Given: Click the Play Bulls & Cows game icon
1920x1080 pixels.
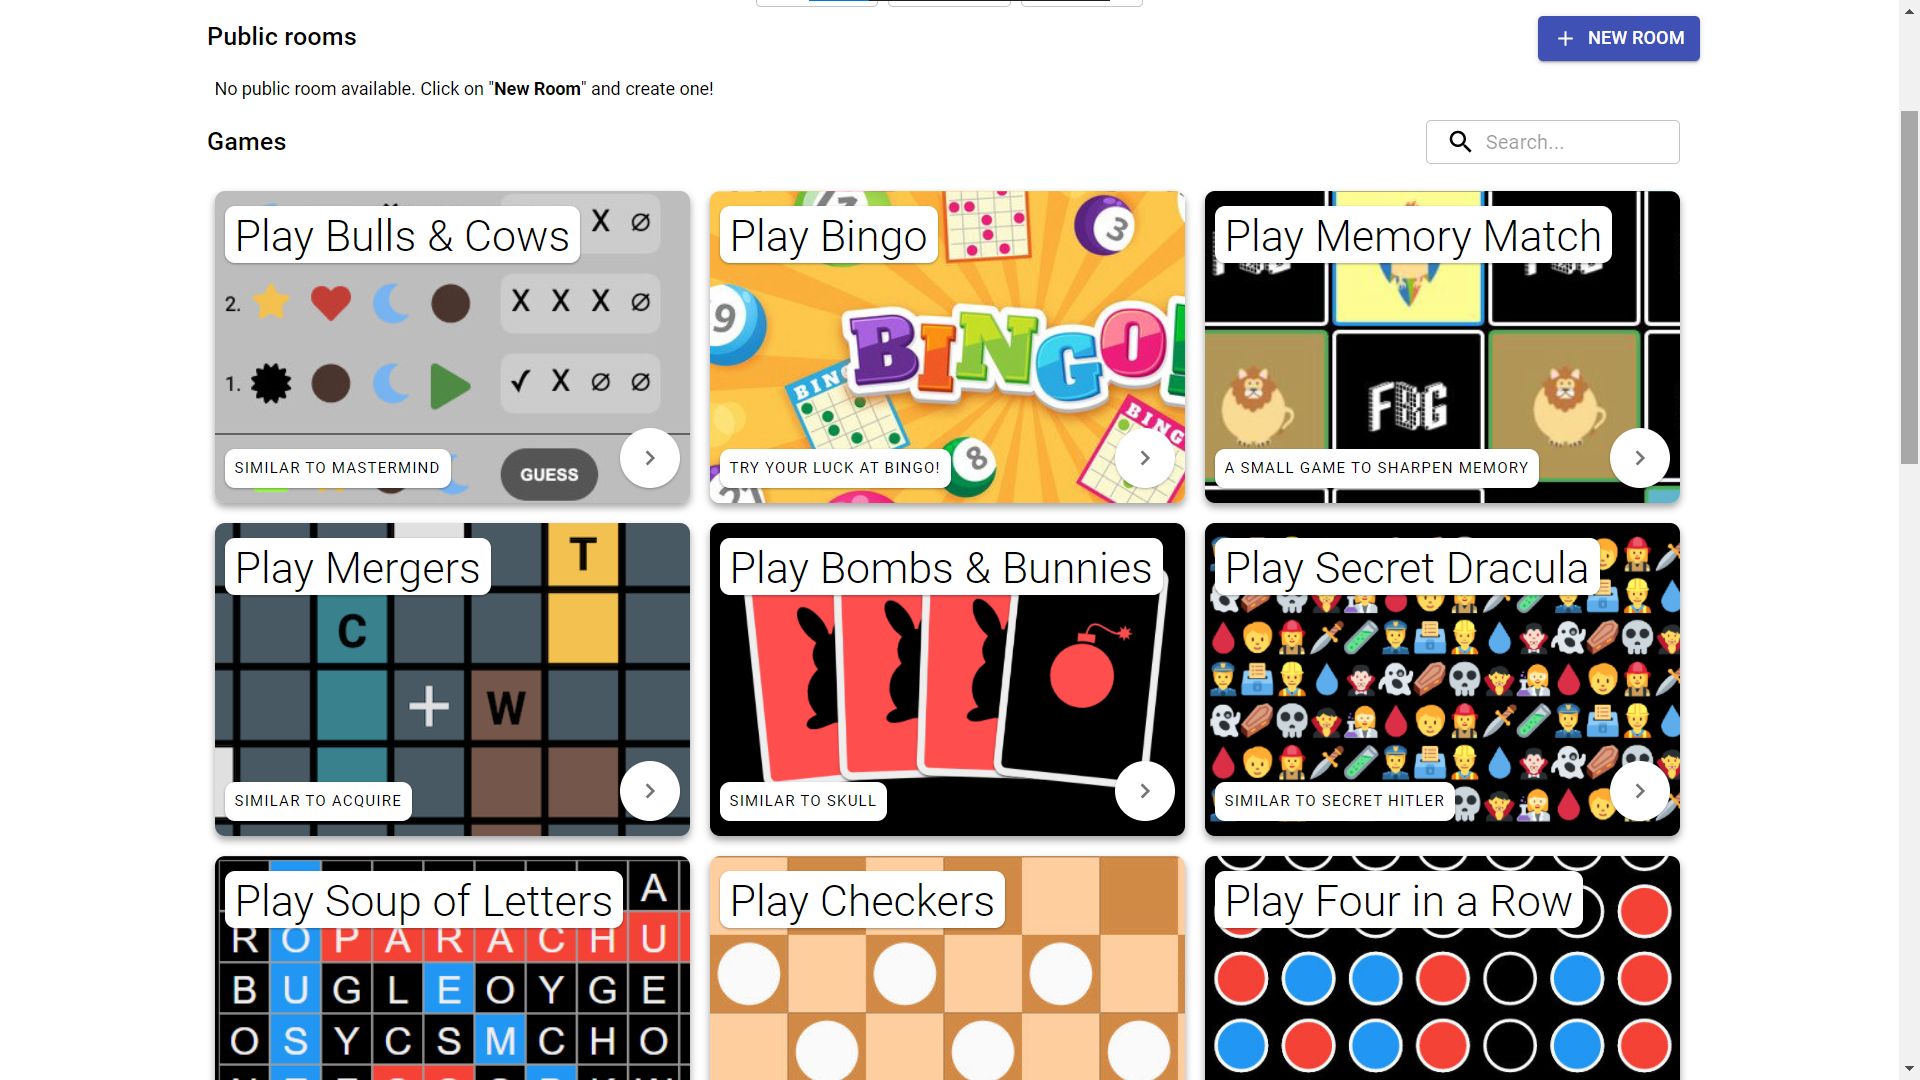Looking at the screenshot, I should tap(451, 347).
